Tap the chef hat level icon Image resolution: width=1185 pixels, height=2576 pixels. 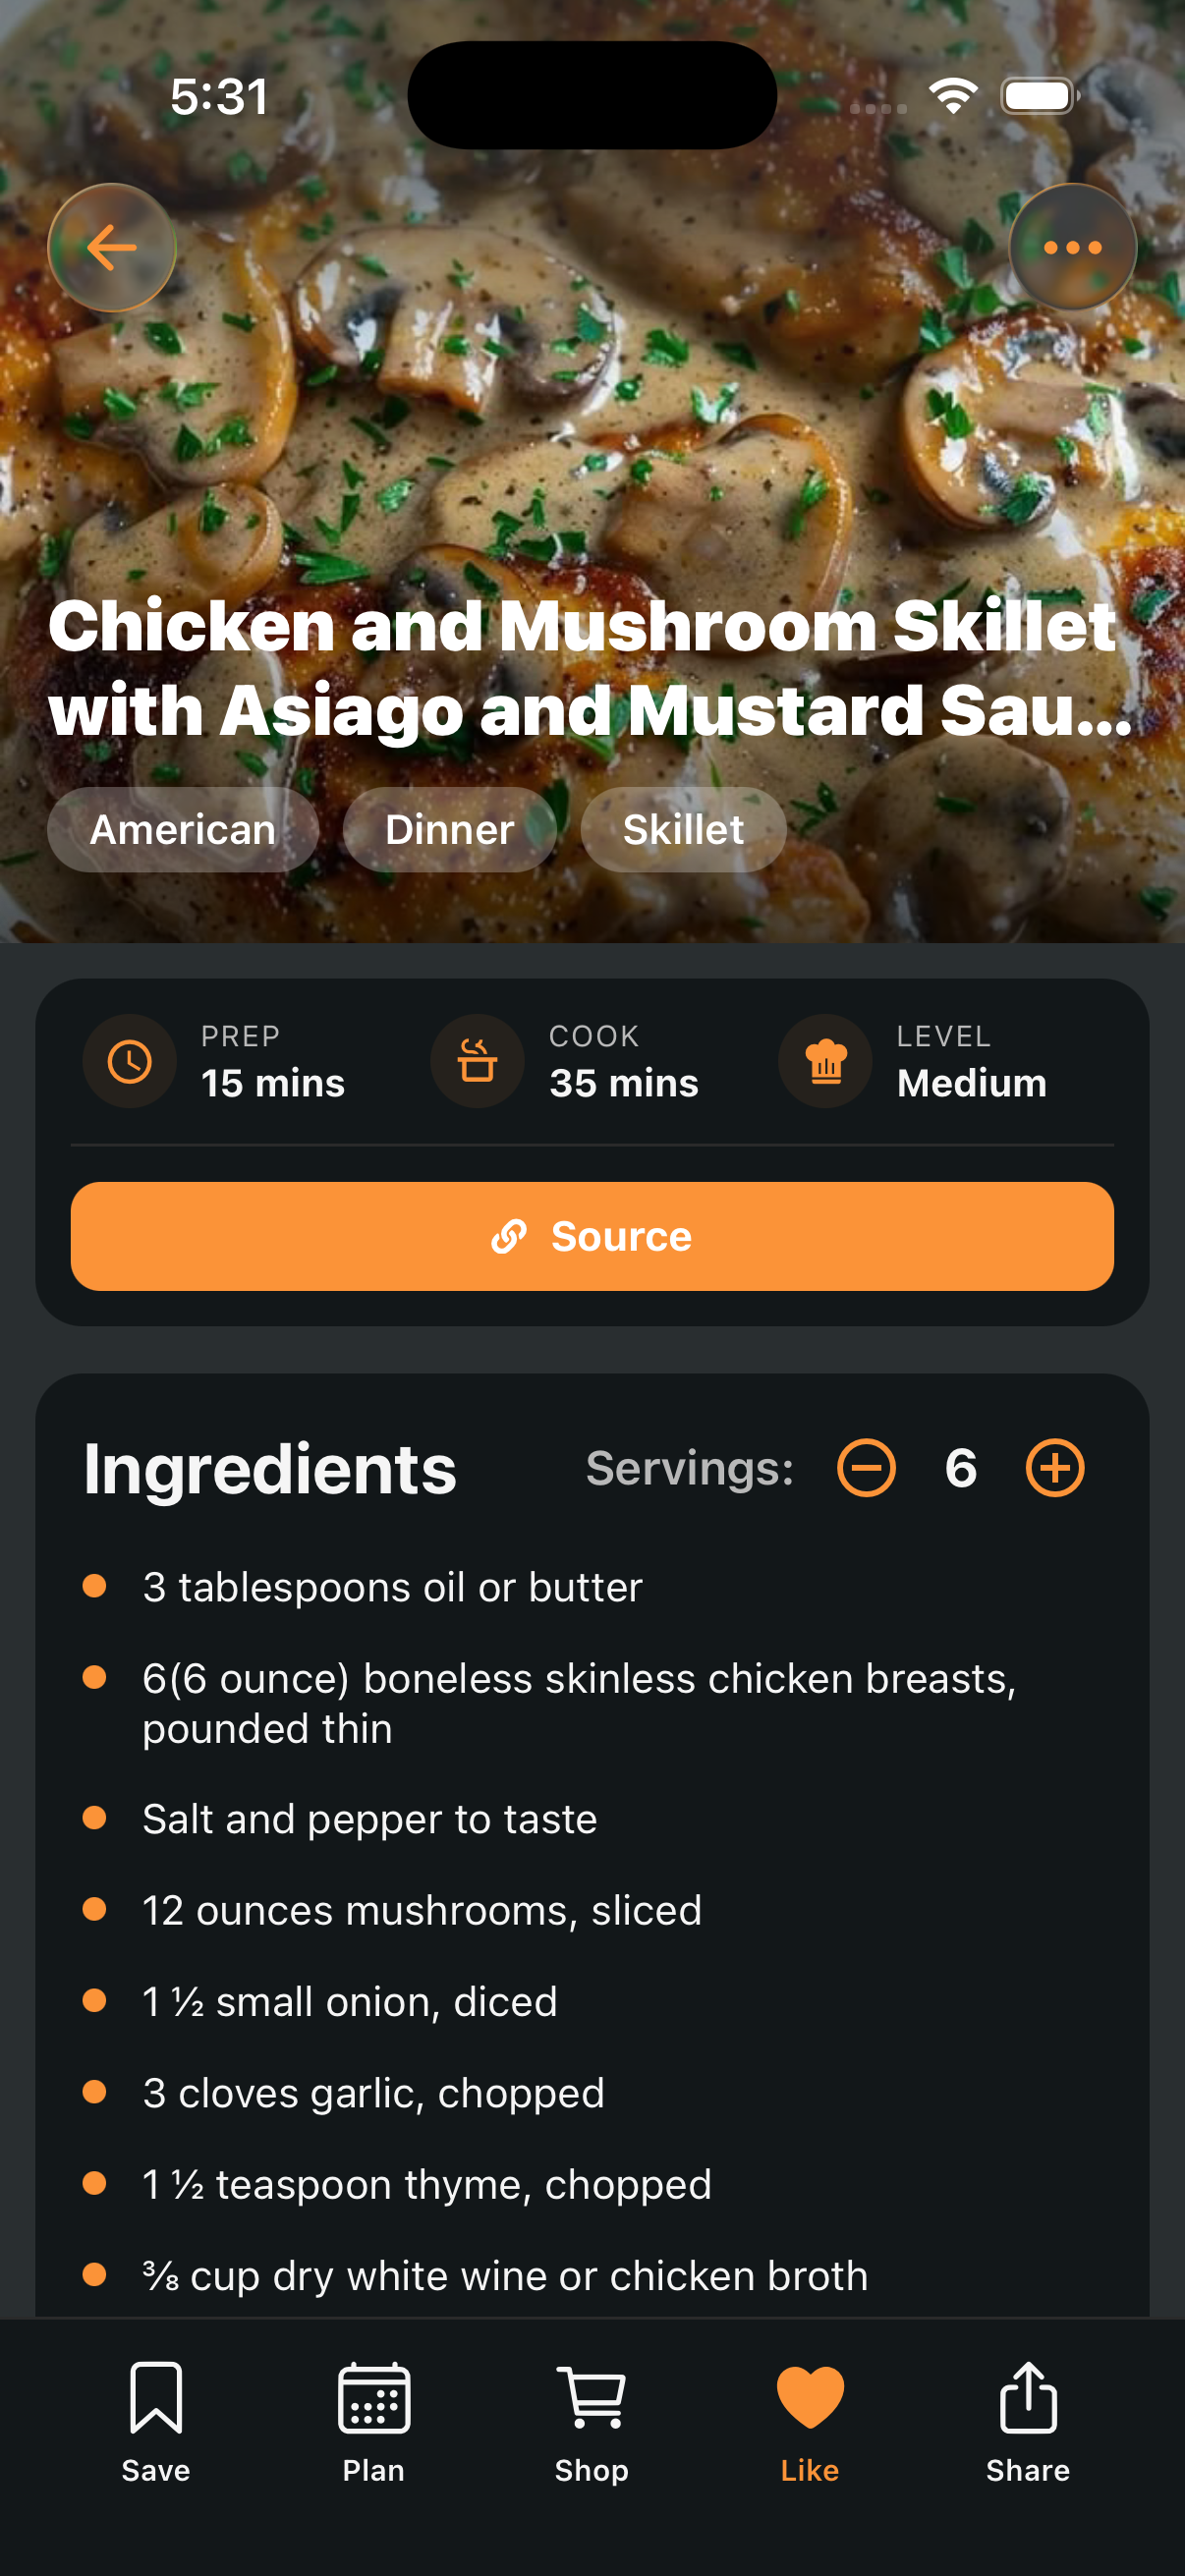(x=826, y=1061)
